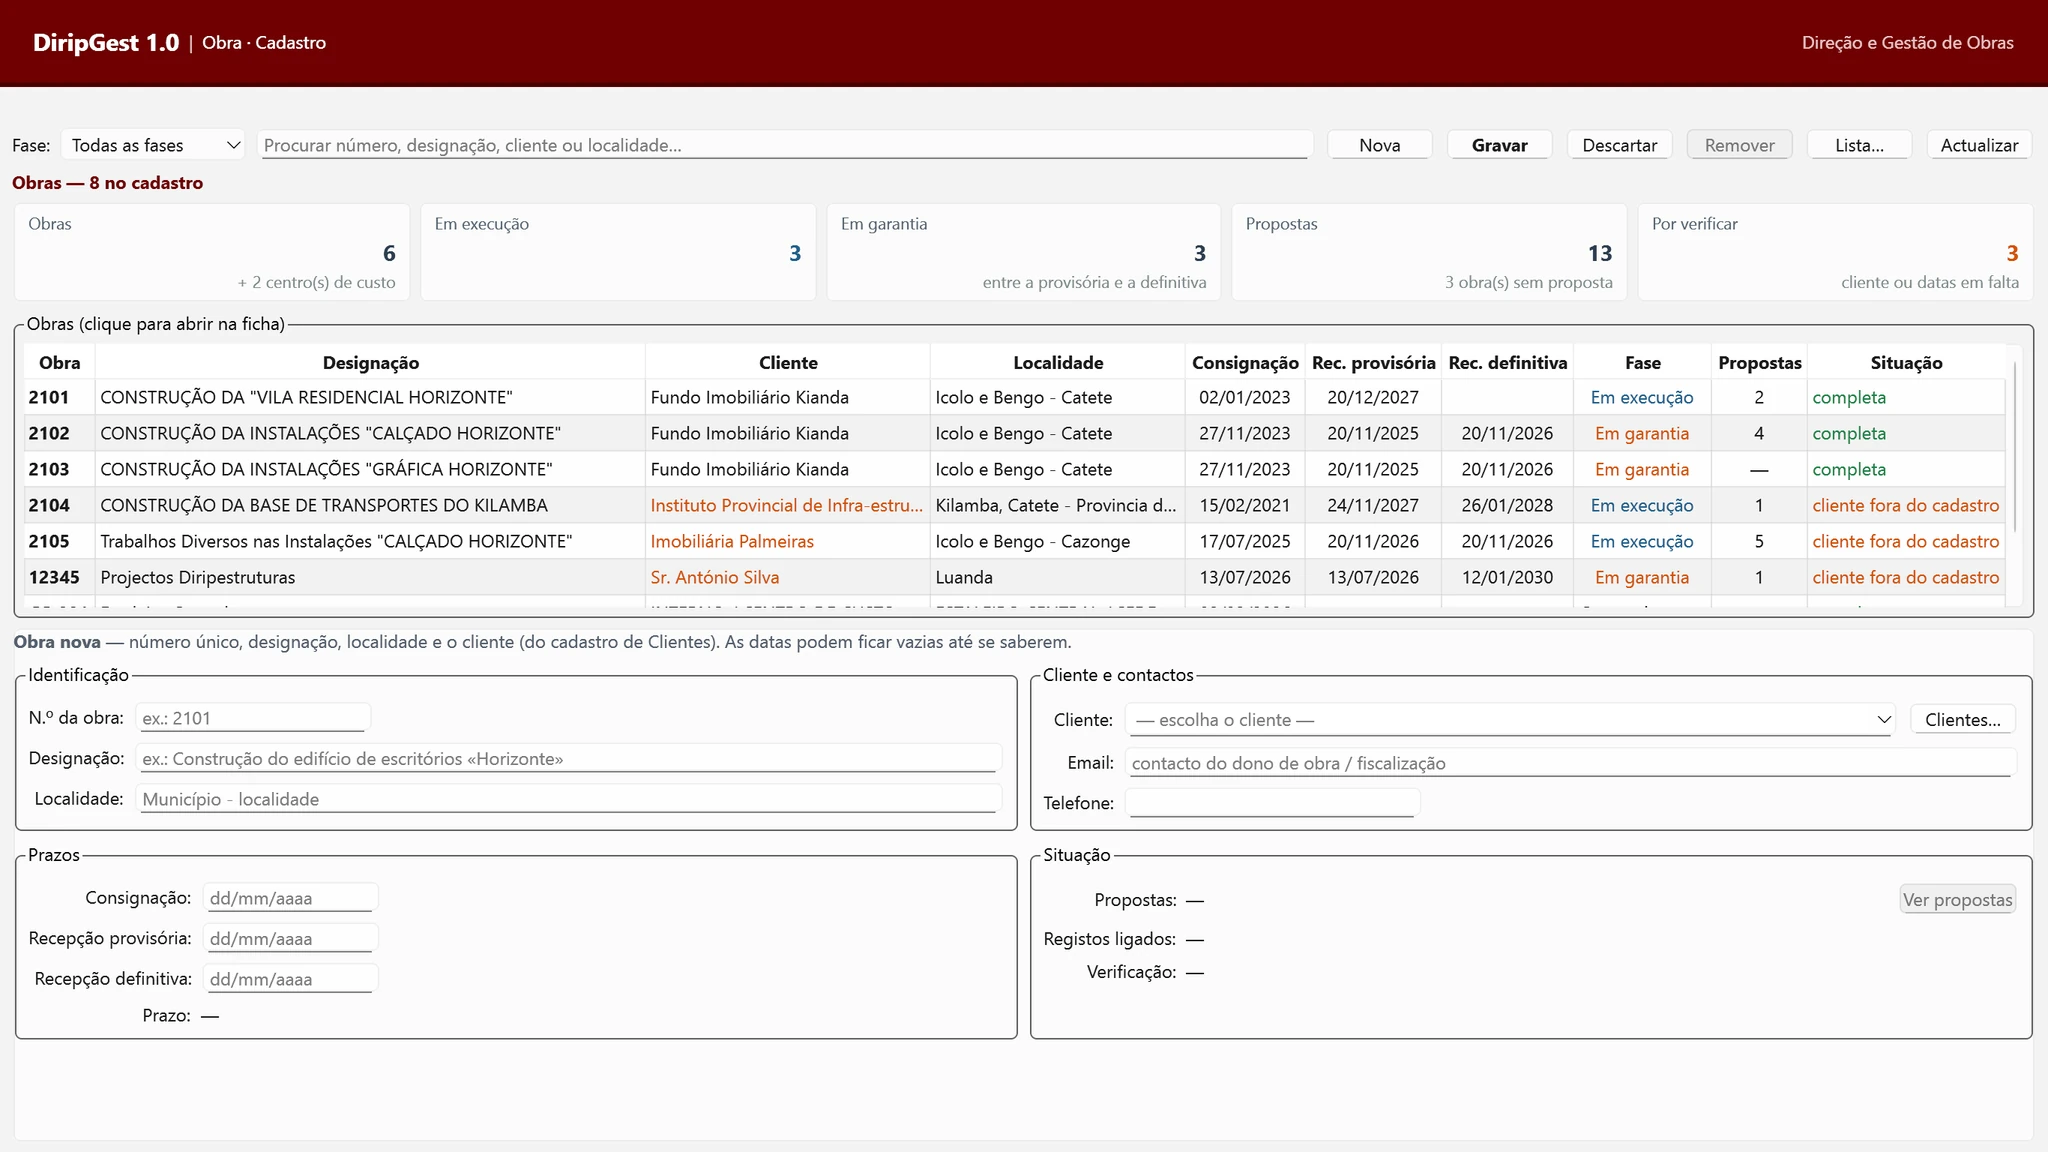Image resolution: width=2048 pixels, height=1152 pixels.
Task: Click the Em garantia summary card
Action: (x=1024, y=252)
